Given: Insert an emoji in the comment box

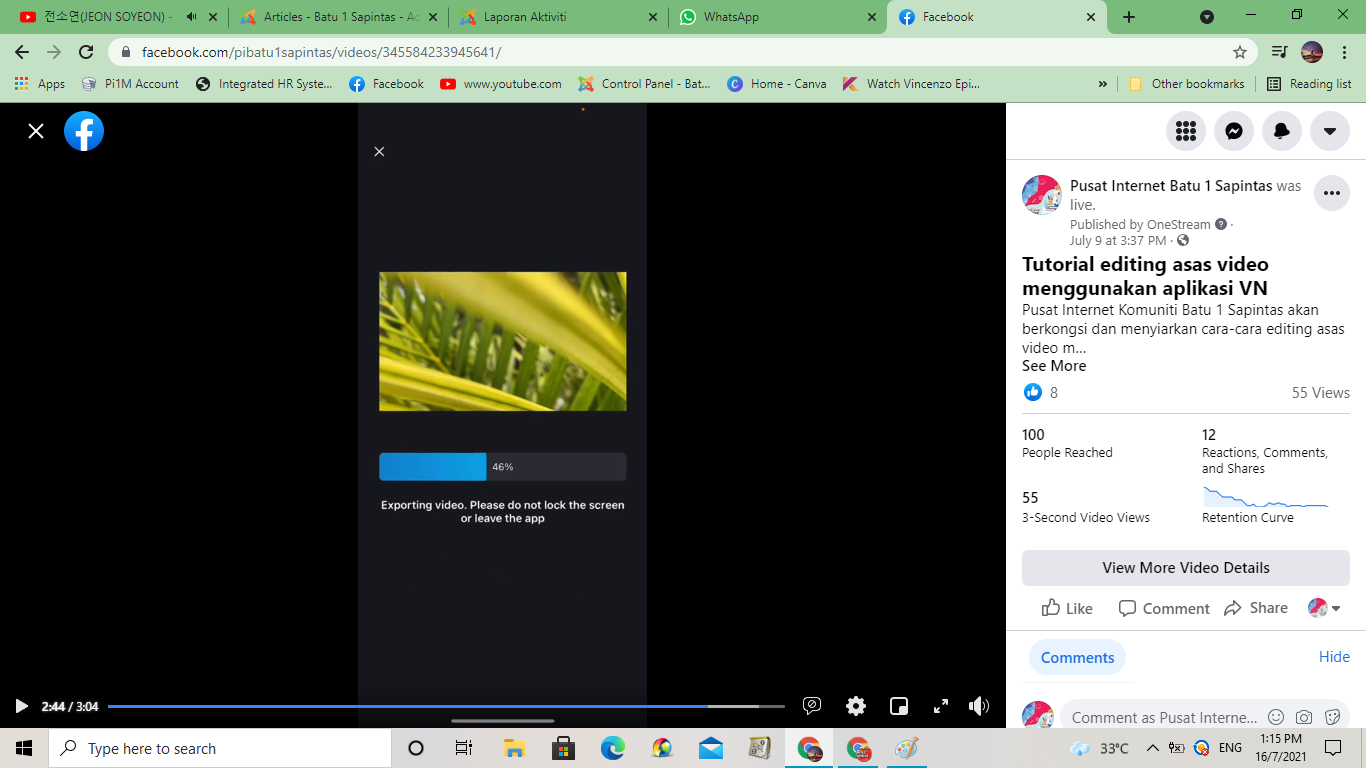Looking at the screenshot, I should [x=1276, y=717].
